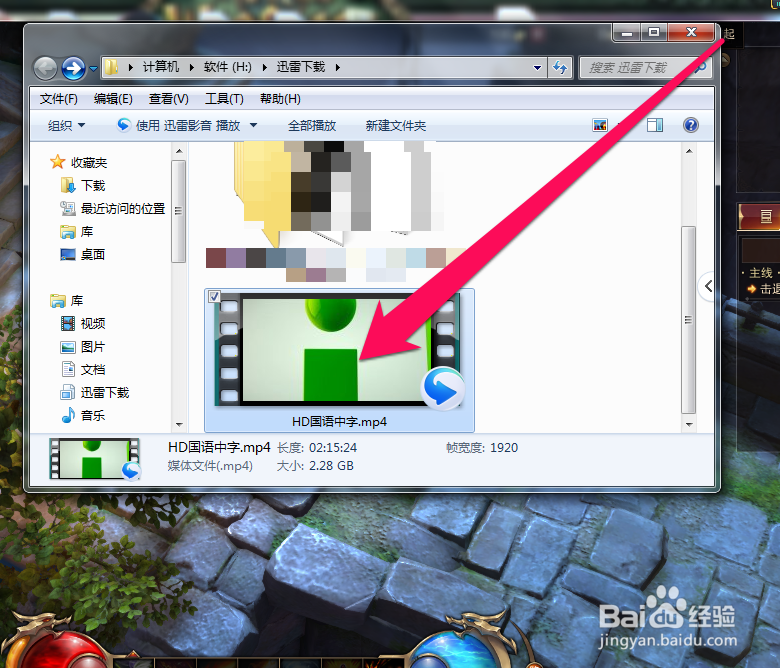
Task: Click the game panel collapse chevron
Action: (x=708, y=286)
